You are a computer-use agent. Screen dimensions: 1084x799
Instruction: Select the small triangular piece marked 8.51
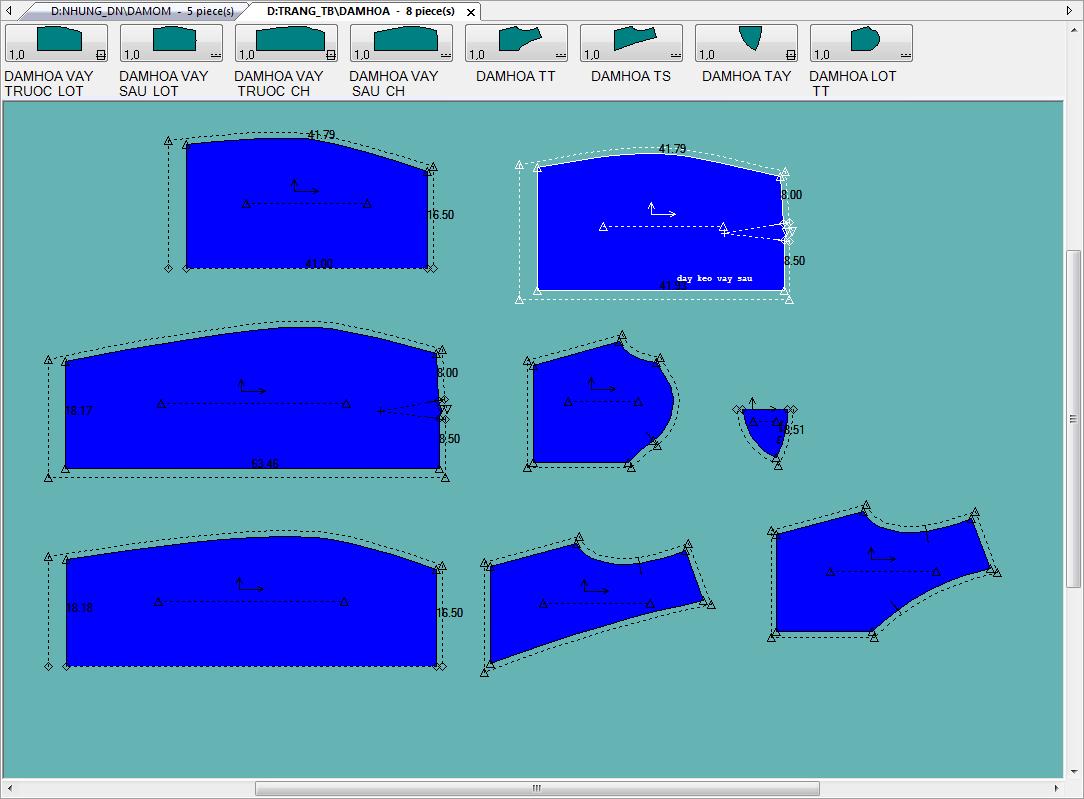764,427
